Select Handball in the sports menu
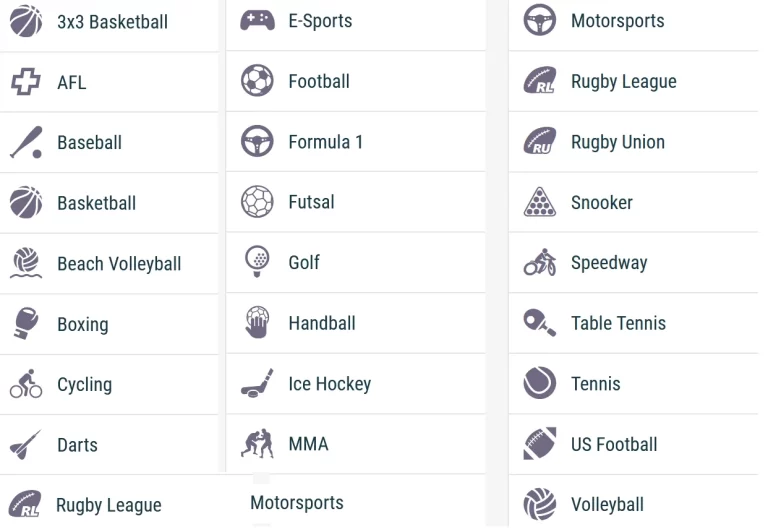This screenshot has width=768, height=532. pyautogui.click(x=356, y=323)
